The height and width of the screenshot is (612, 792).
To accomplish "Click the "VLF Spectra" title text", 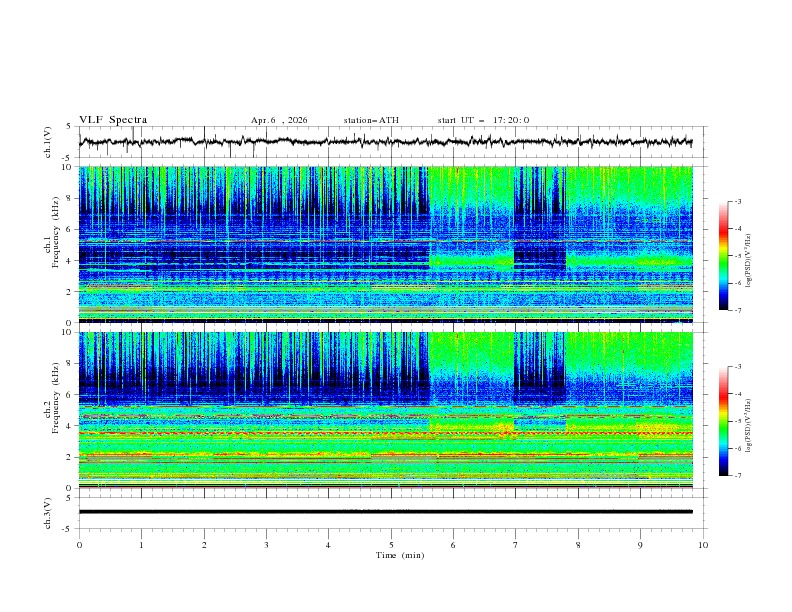I will point(113,120).
